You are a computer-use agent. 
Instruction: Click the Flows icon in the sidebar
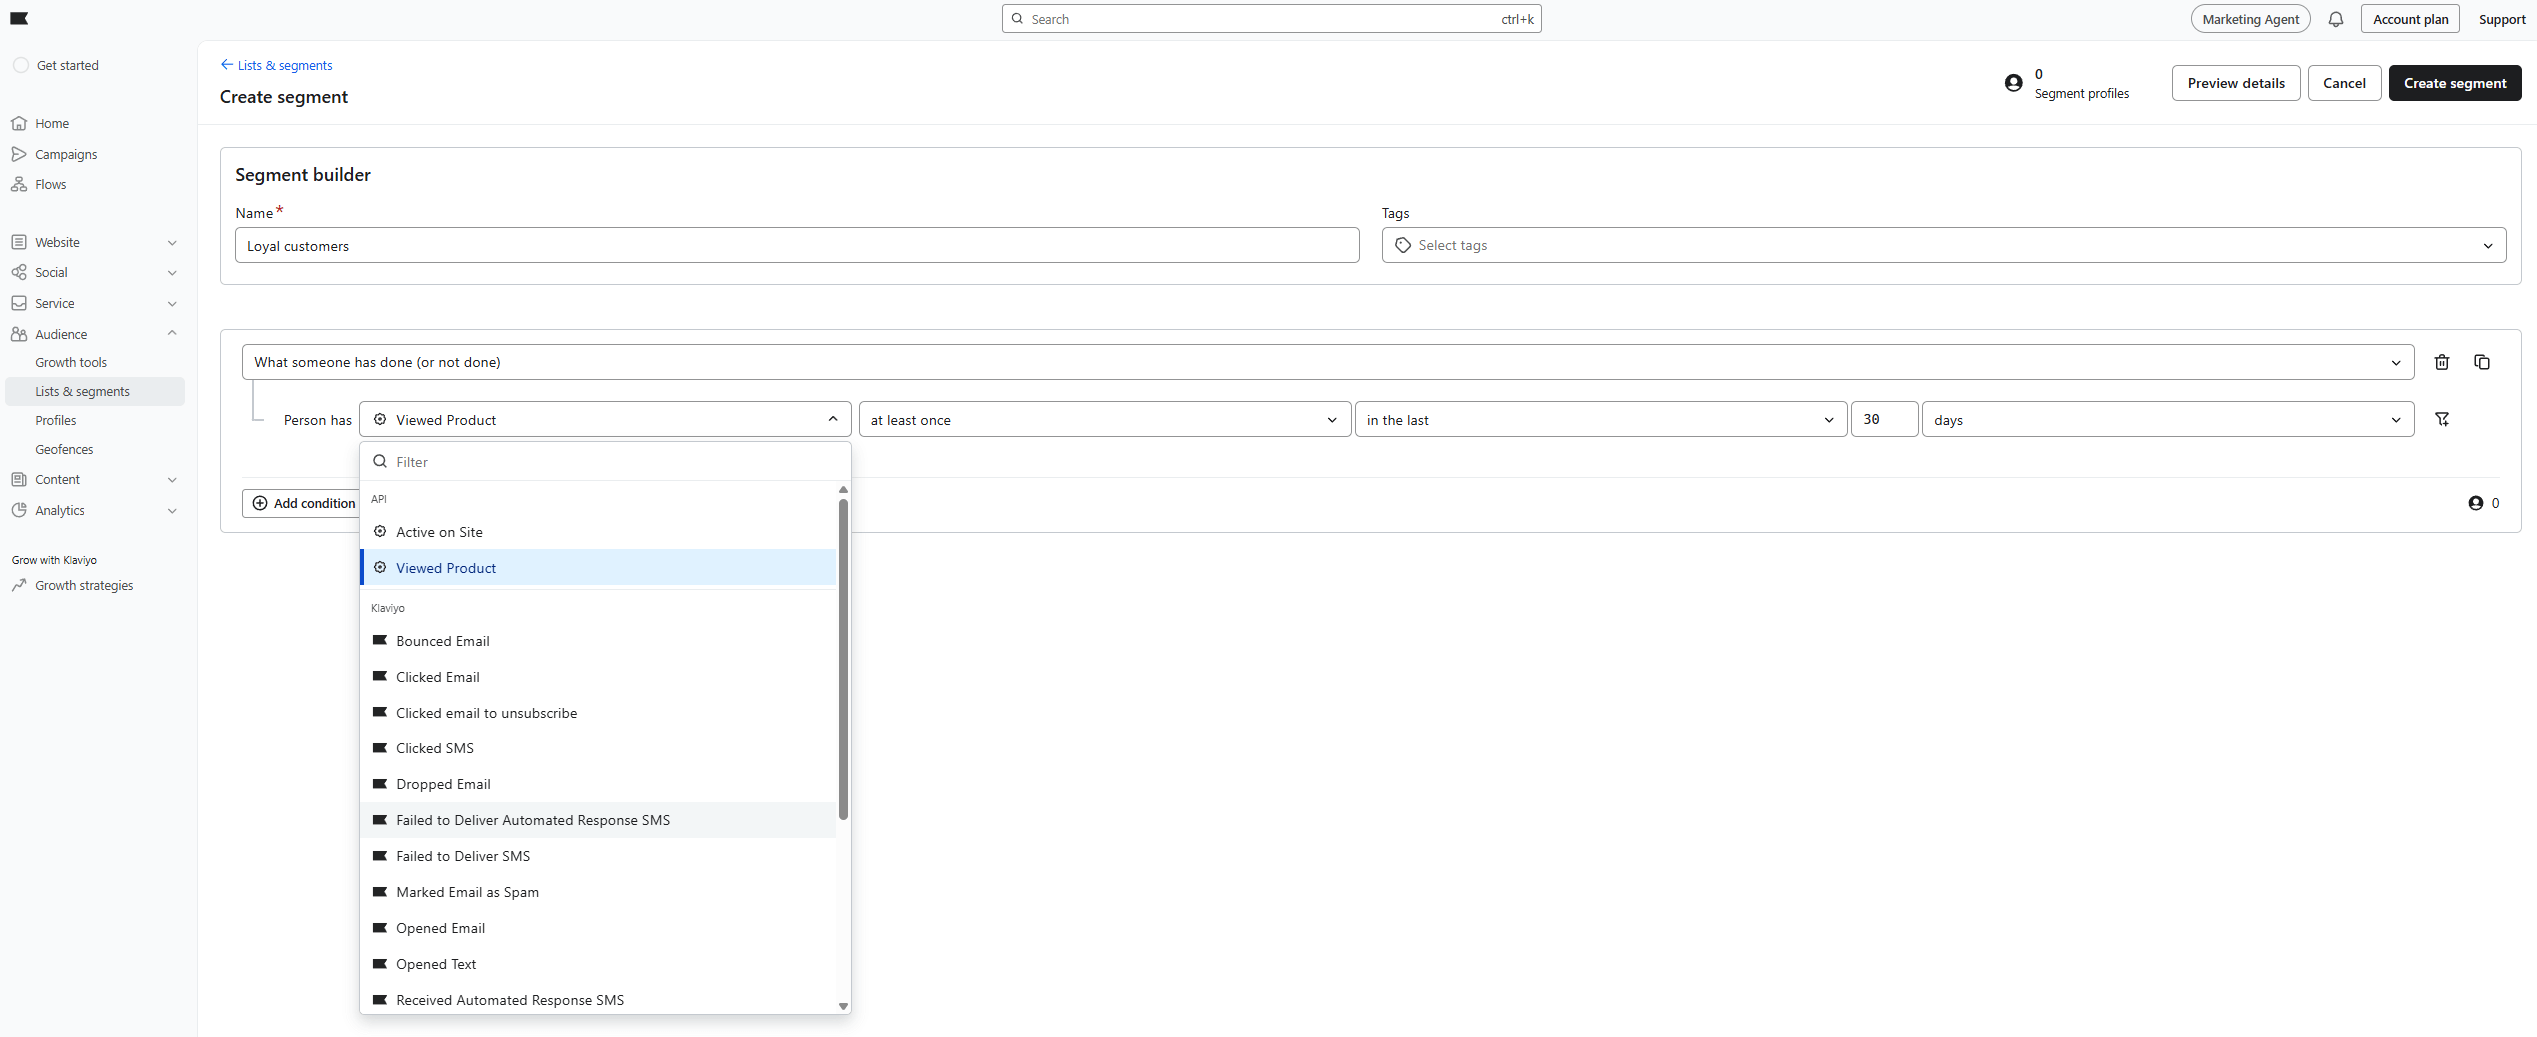(21, 184)
